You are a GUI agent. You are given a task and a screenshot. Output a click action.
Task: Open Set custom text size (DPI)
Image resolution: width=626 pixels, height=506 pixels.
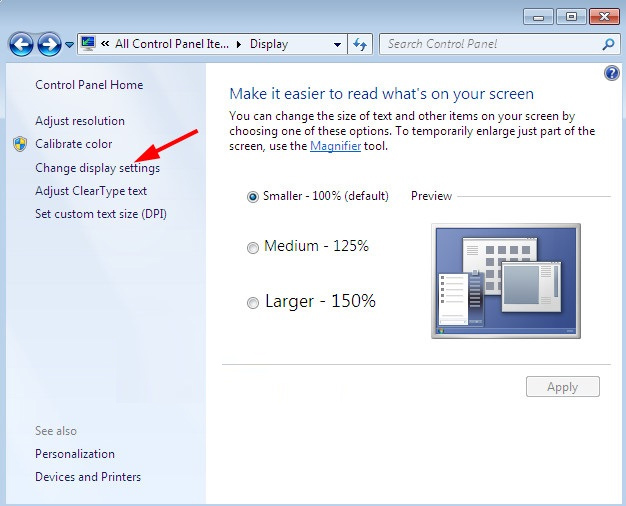point(101,214)
